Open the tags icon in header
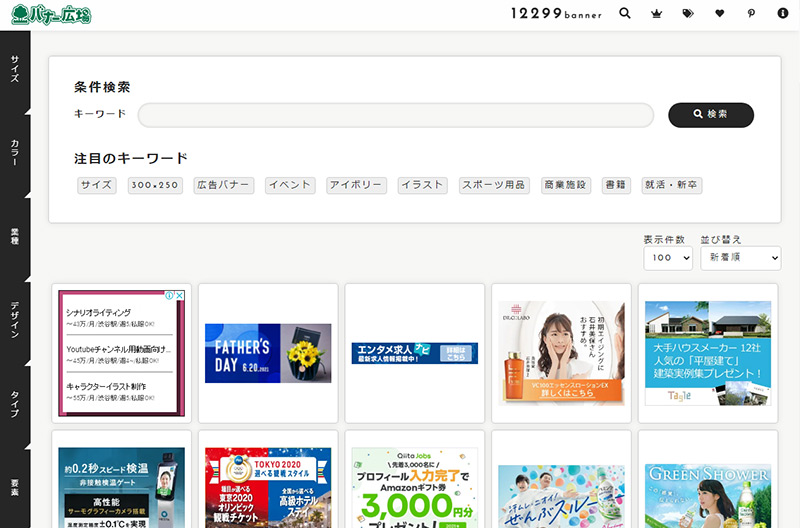Image resolution: width=800 pixels, height=528 pixels. point(688,14)
